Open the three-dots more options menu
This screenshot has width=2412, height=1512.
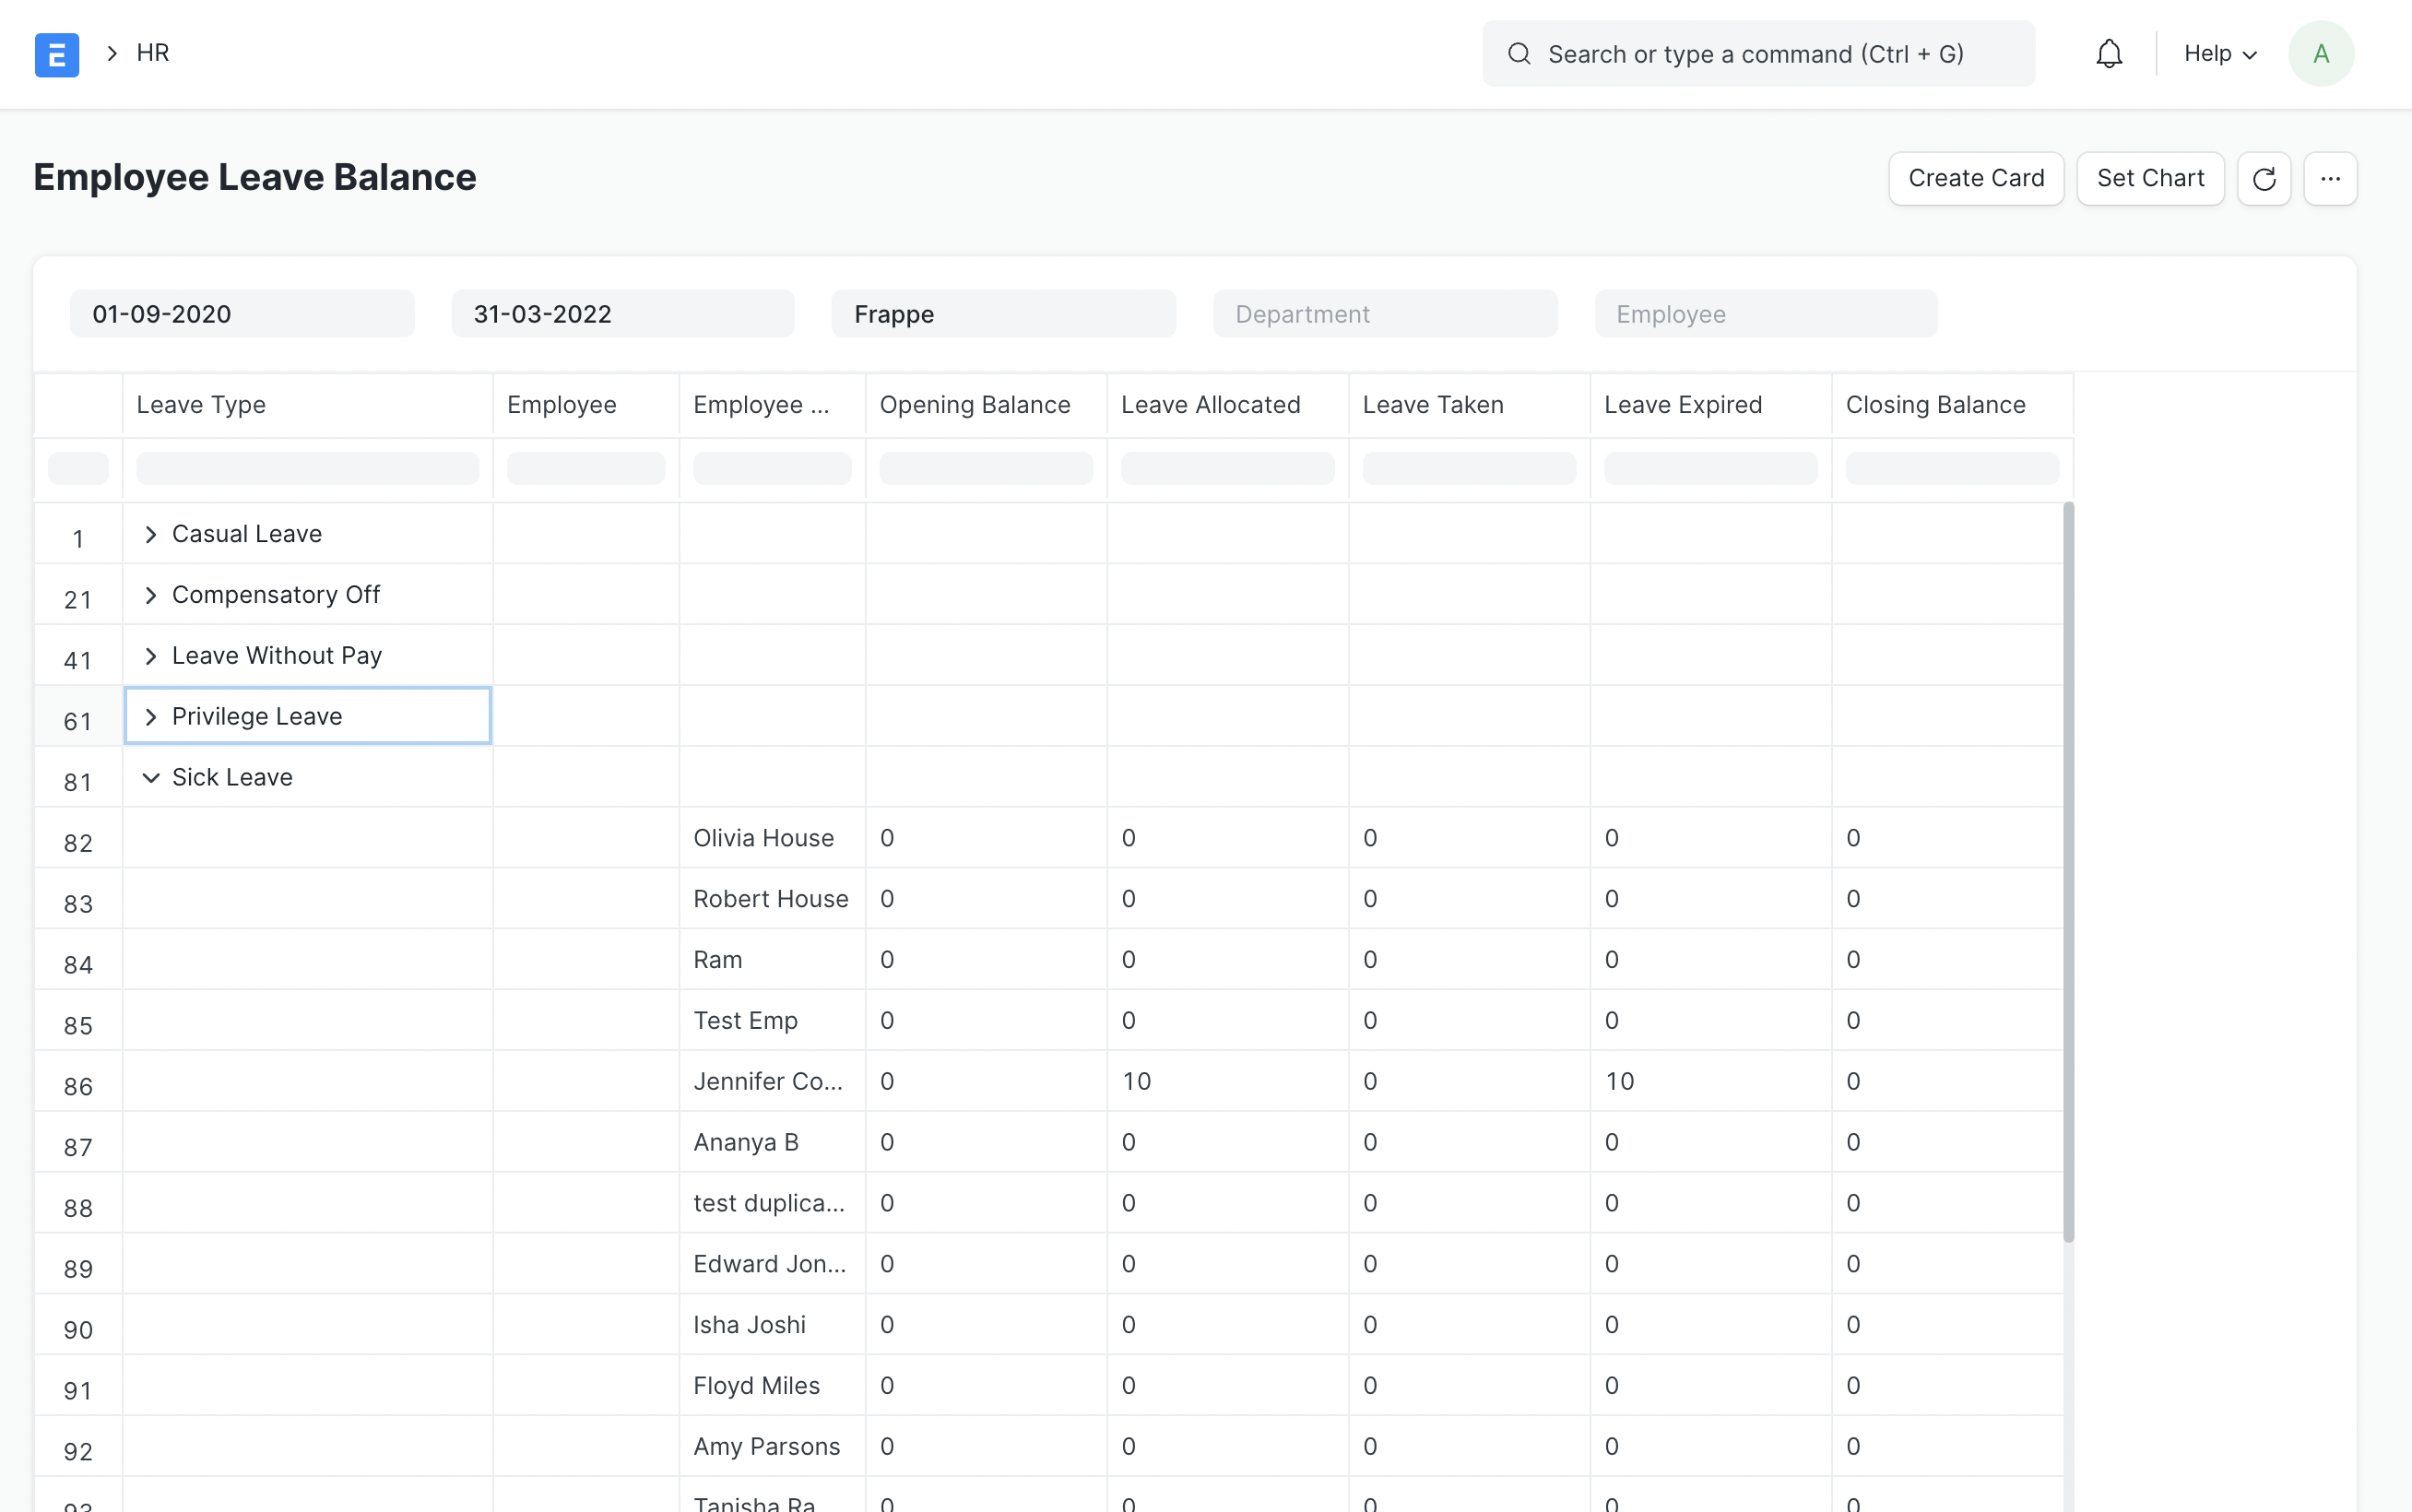(x=2330, y=179)
